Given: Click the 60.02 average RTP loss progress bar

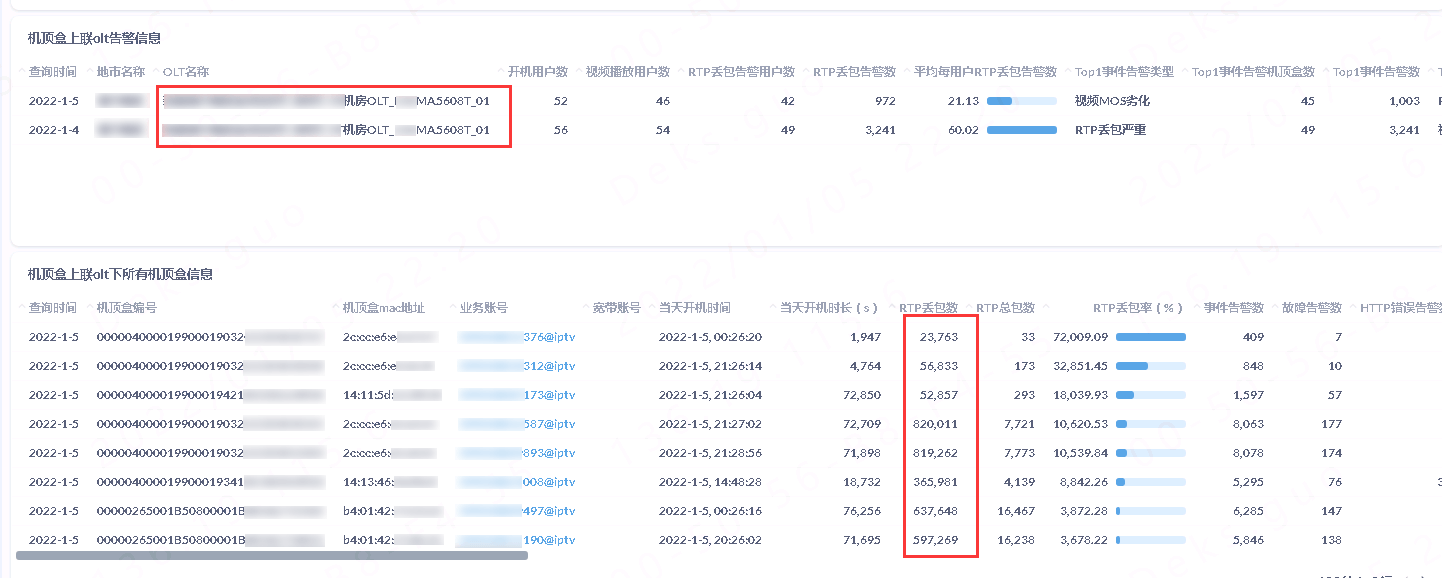Looking at the screenshot, I should (1021, 130).
